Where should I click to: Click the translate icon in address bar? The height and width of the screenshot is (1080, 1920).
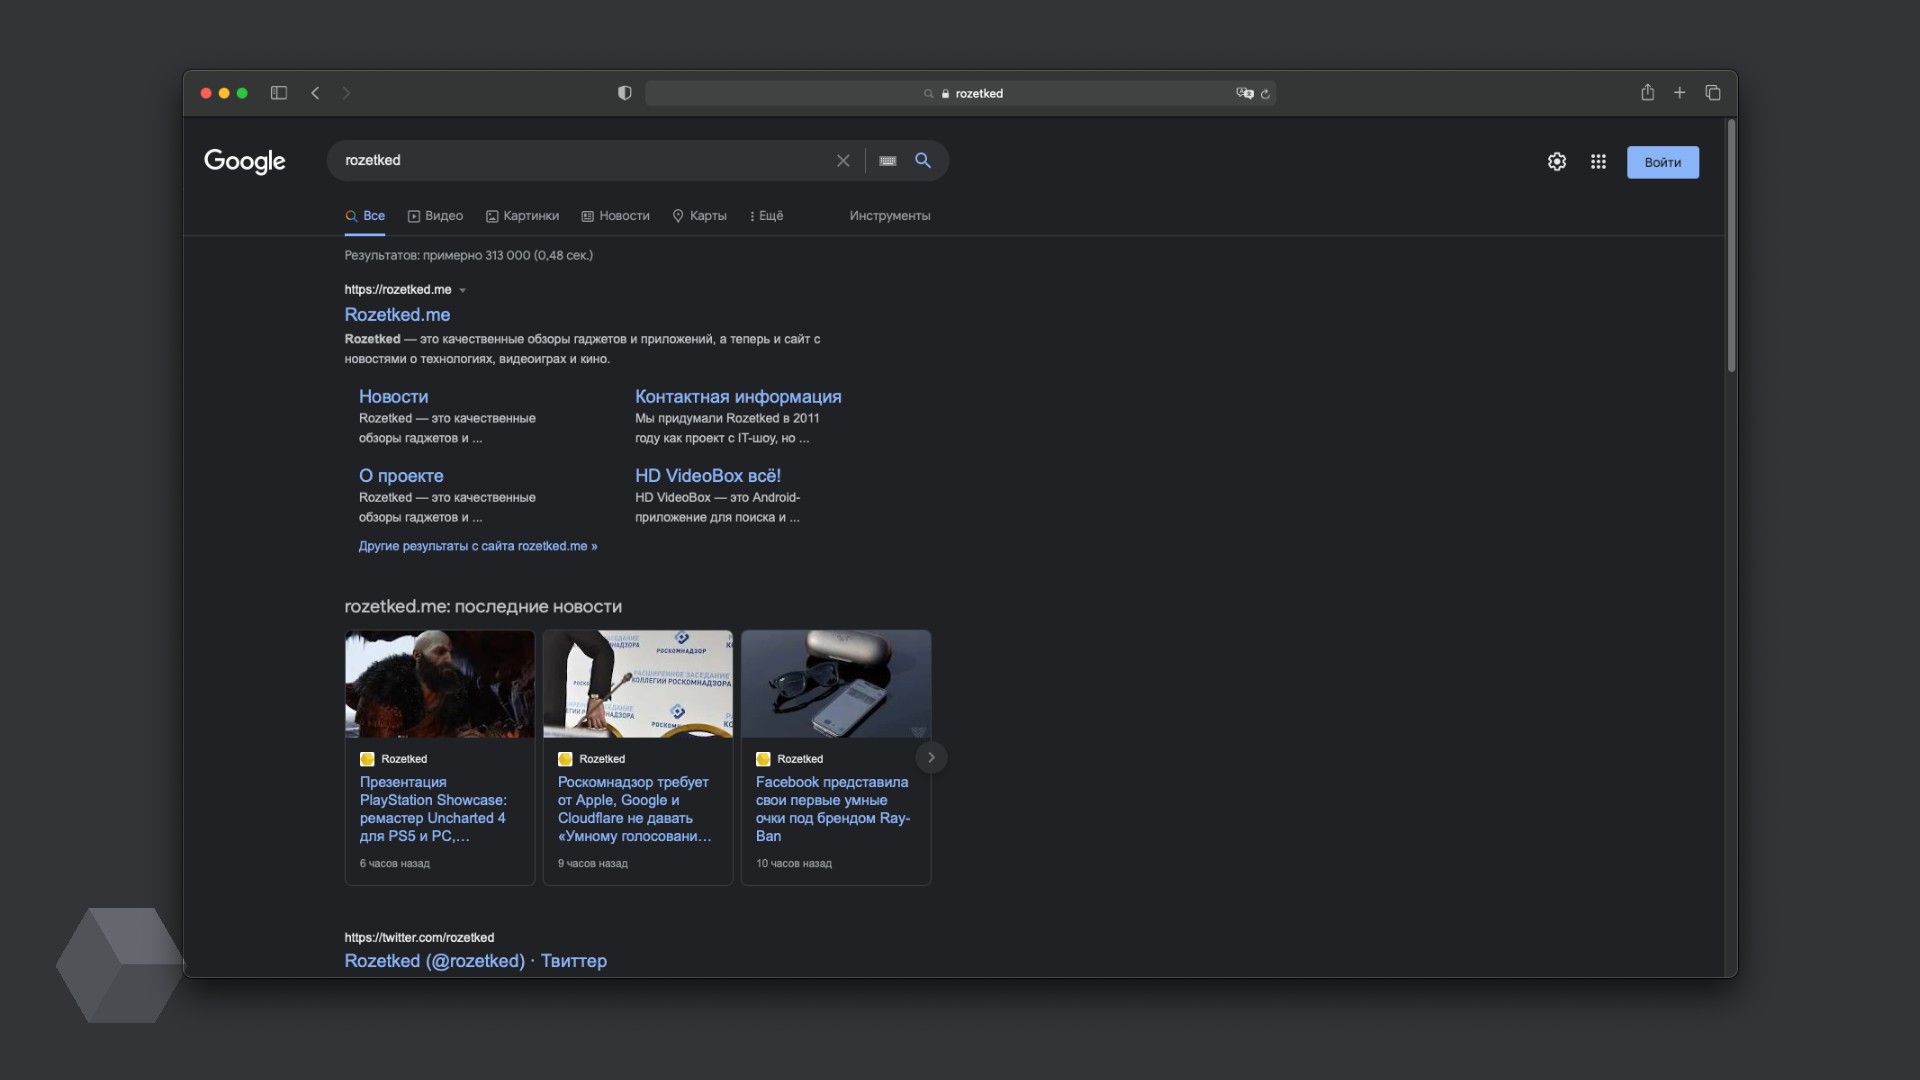(1245, 93)
